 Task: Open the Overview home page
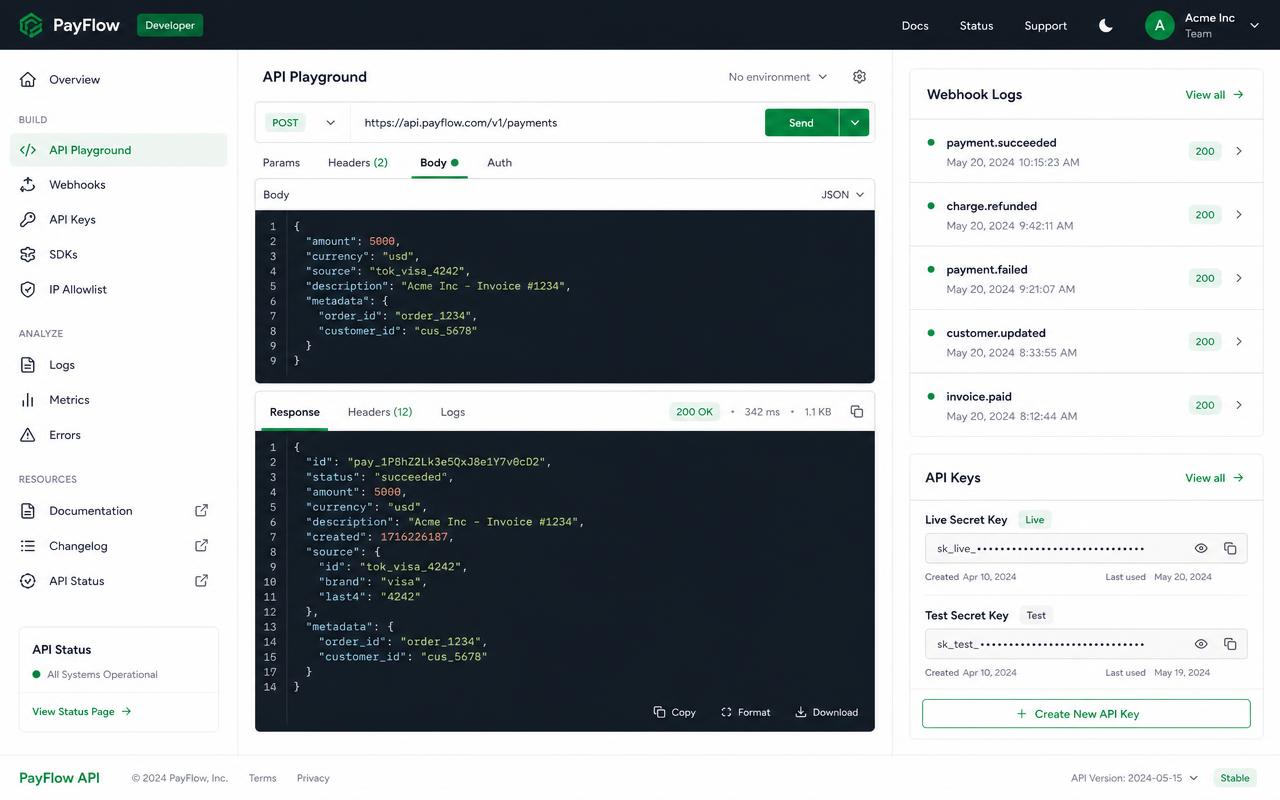point(118,80)
